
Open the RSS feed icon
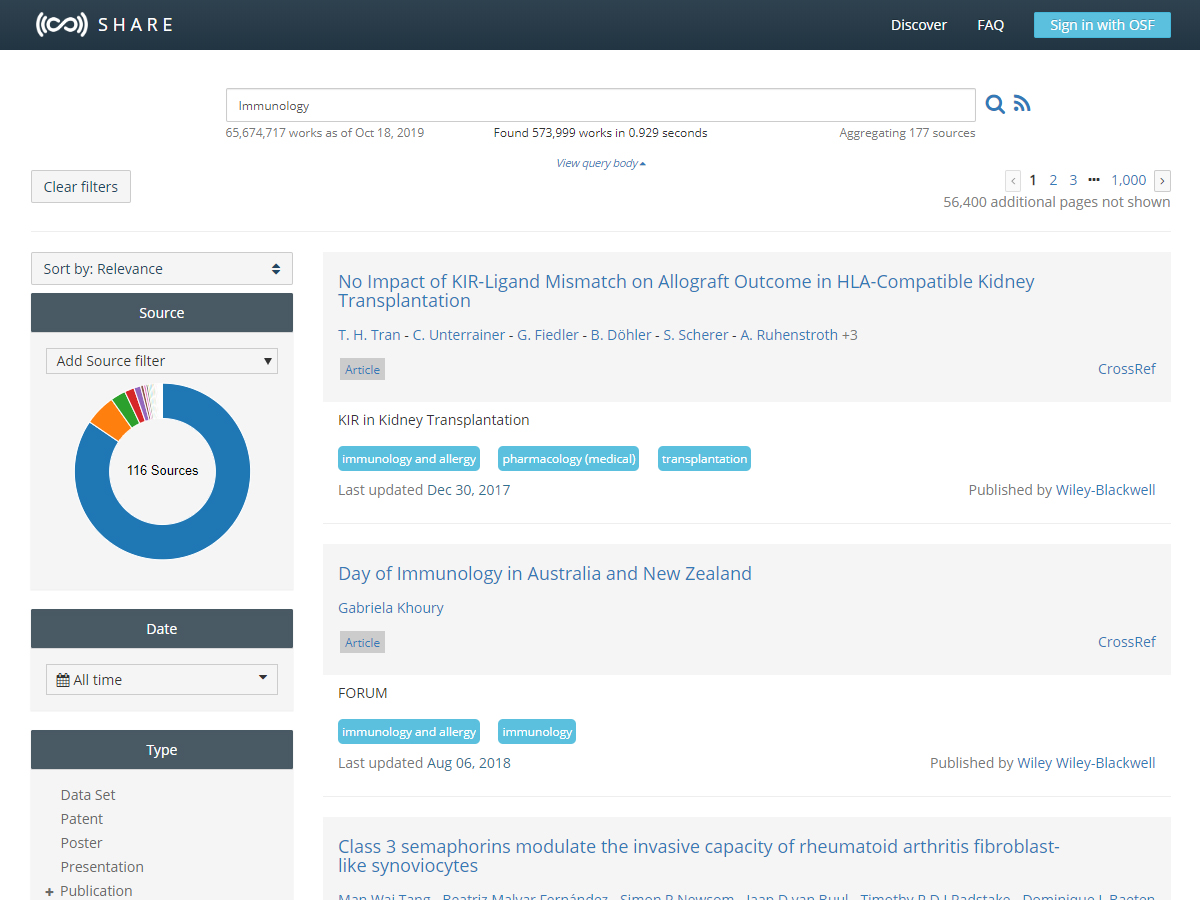coord(1021,104)
